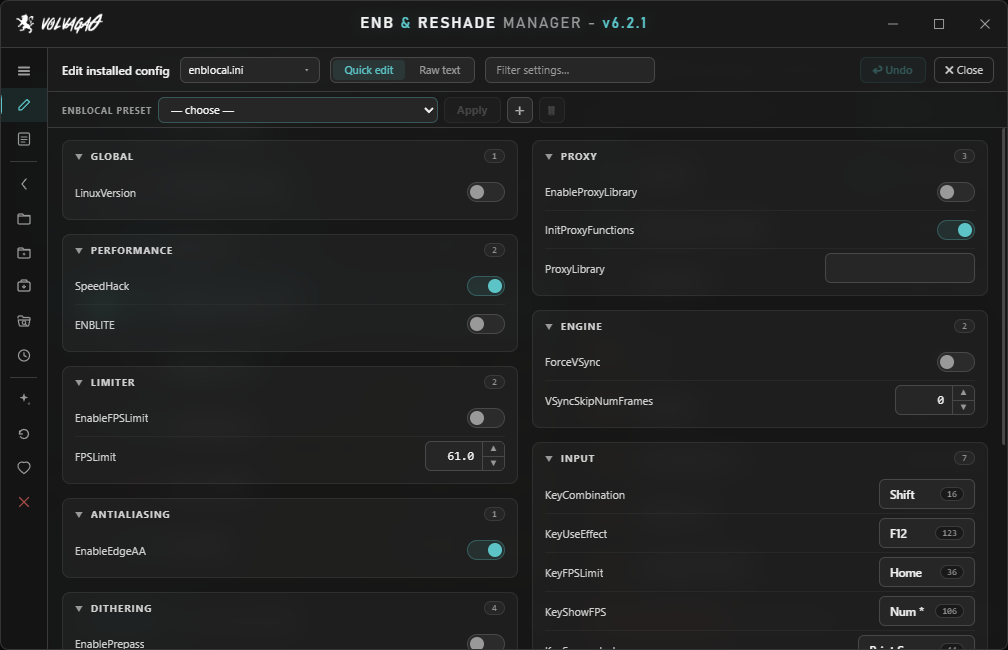Collapse the PERFORMANCE section
Screen dimensions: 1008x650
pos(79,251)
